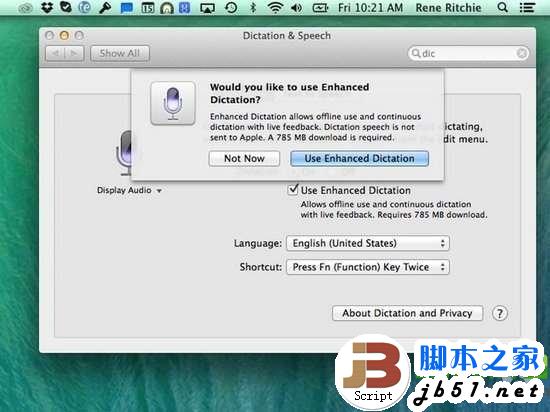Open the Language dropdown
Screen dimensions: 550x412
pyautogui.click(x=368, y=243)
